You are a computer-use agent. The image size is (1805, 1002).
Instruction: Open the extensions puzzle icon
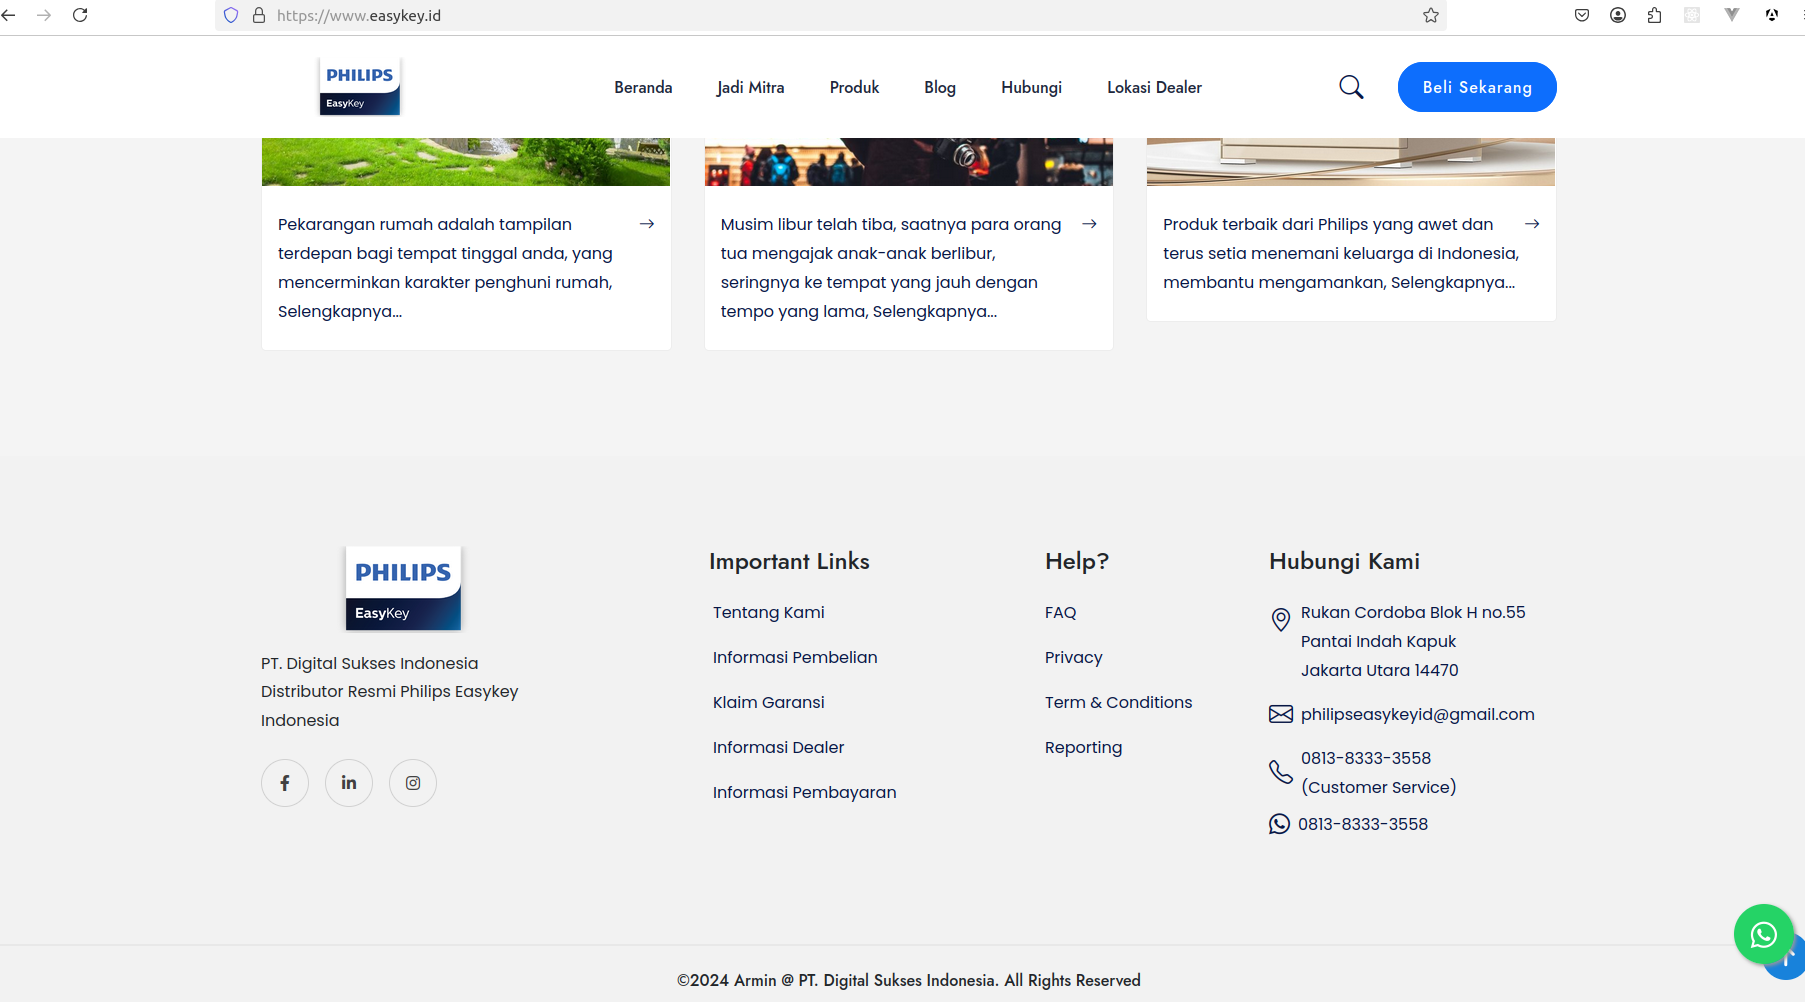coord(1655,15)
